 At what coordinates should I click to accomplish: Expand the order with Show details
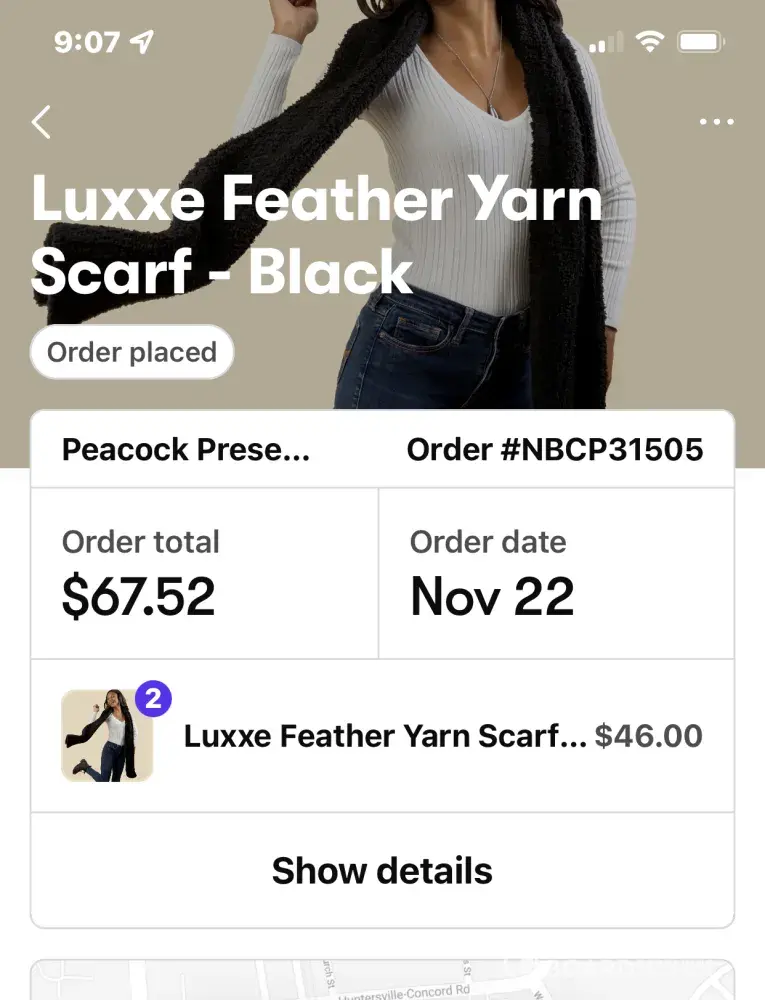[382, 871]
